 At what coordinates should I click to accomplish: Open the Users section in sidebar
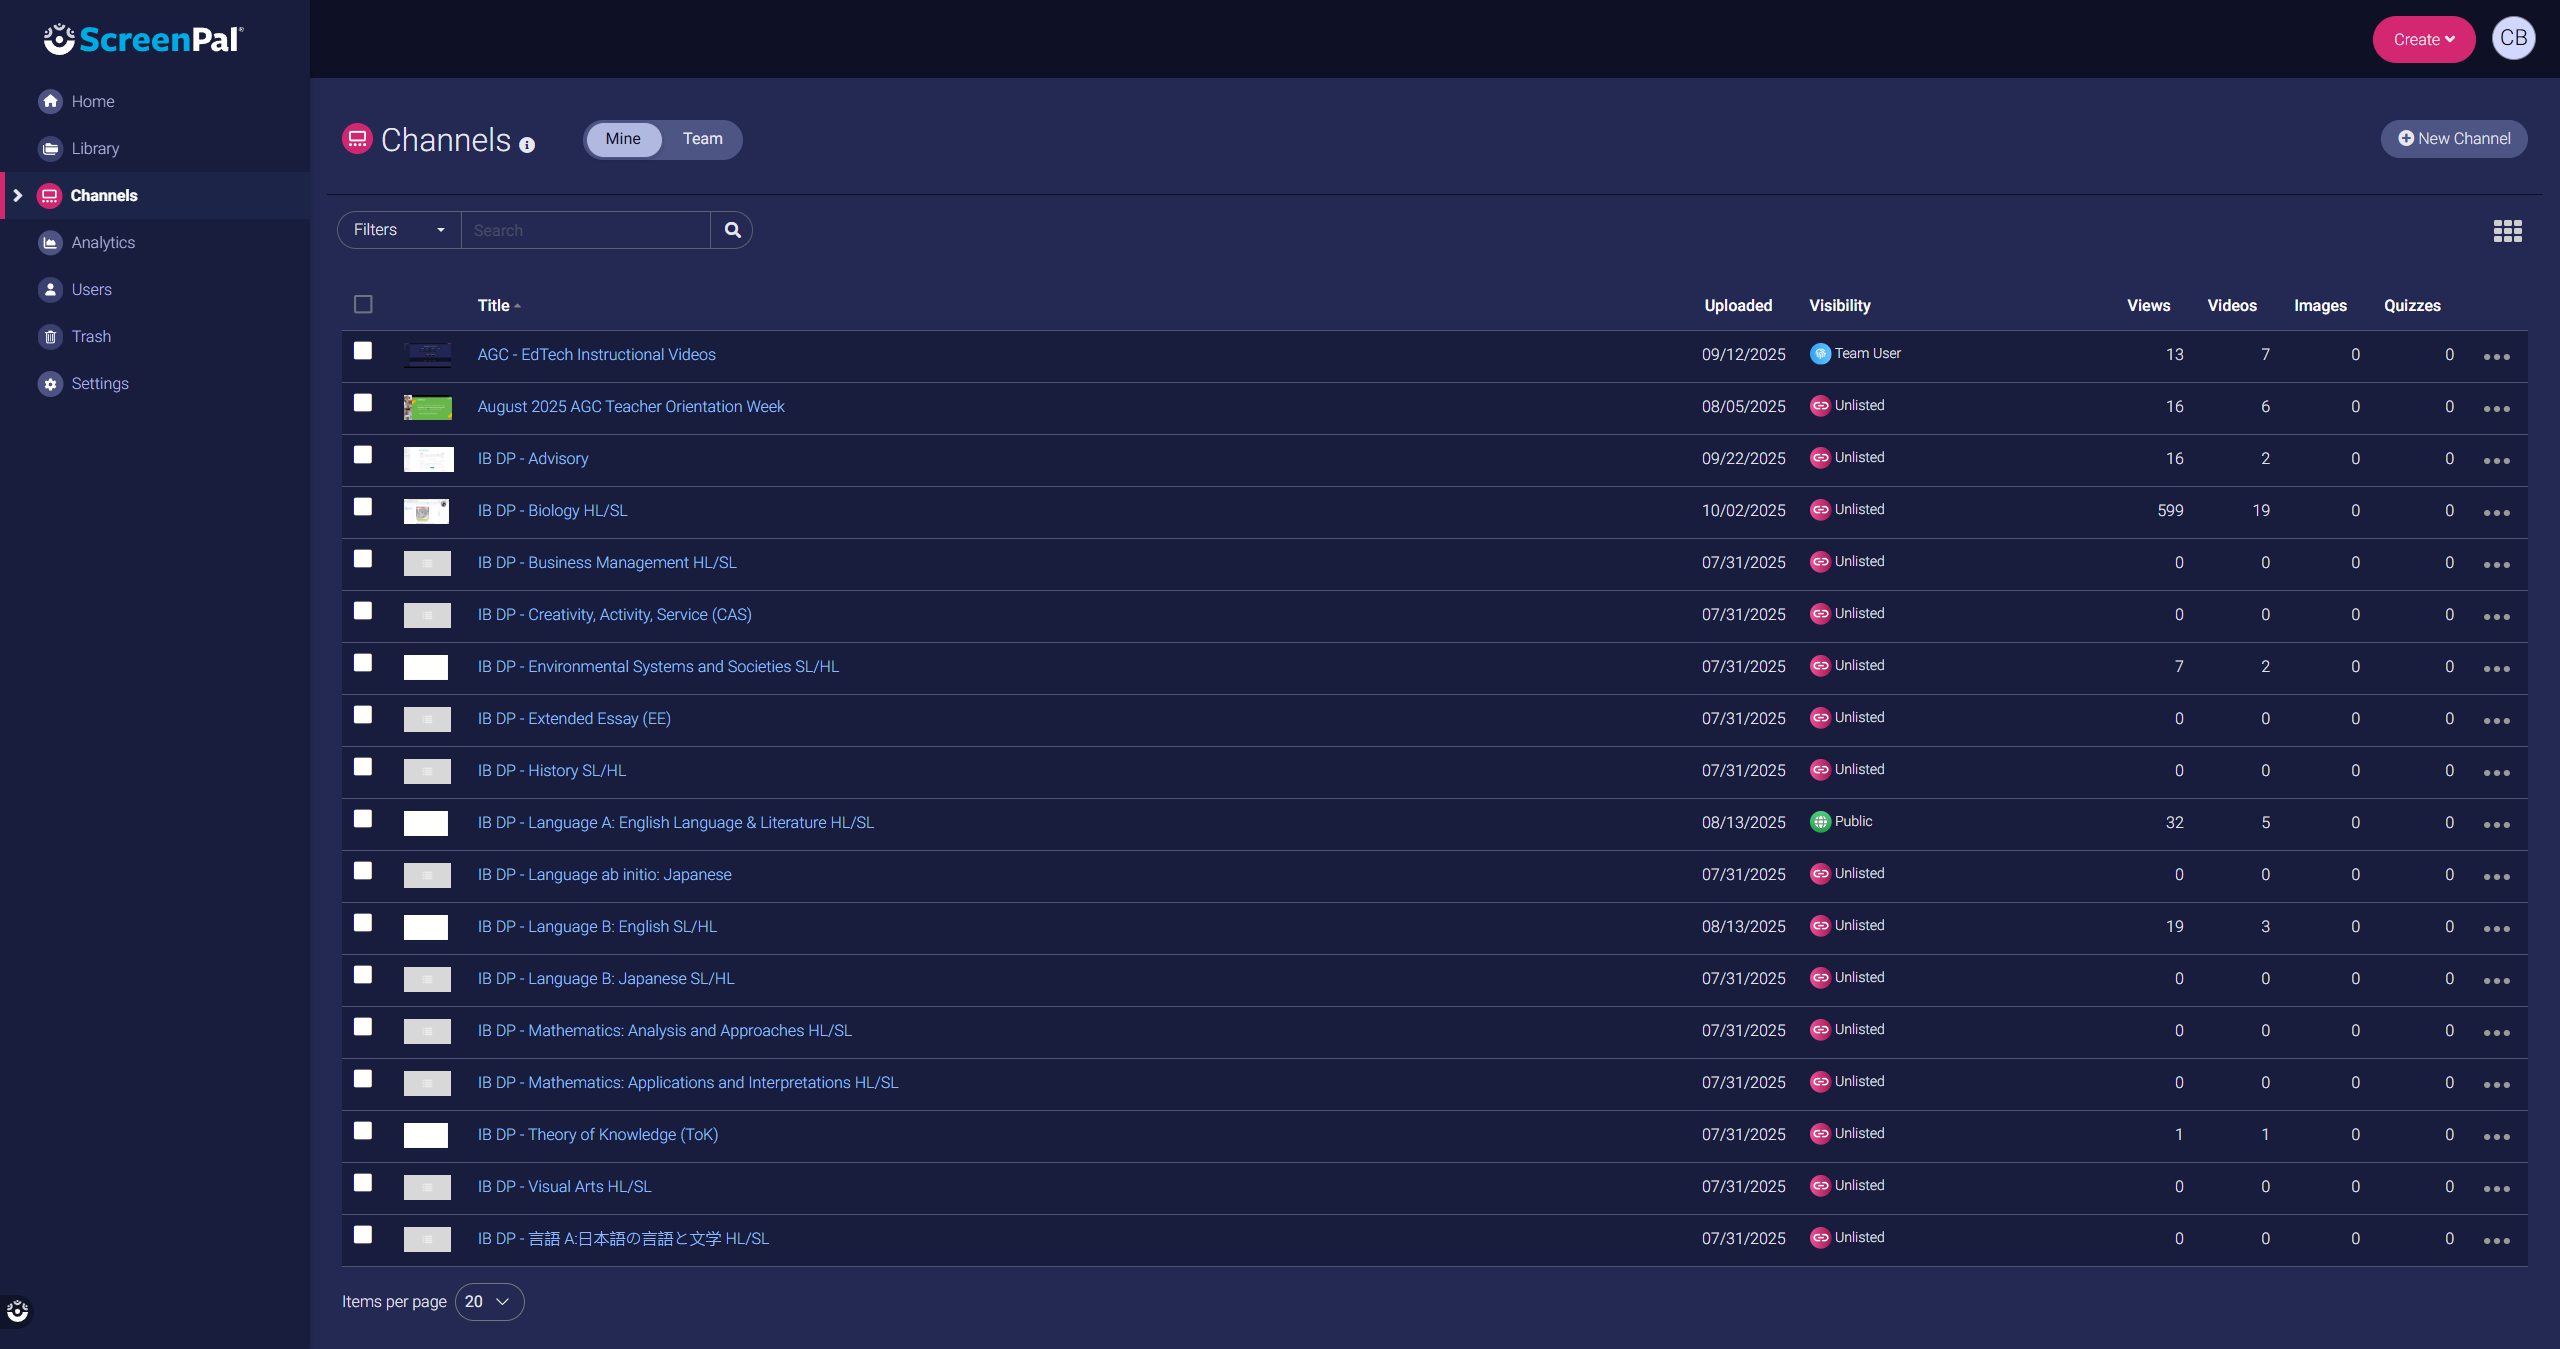[92, 289]
